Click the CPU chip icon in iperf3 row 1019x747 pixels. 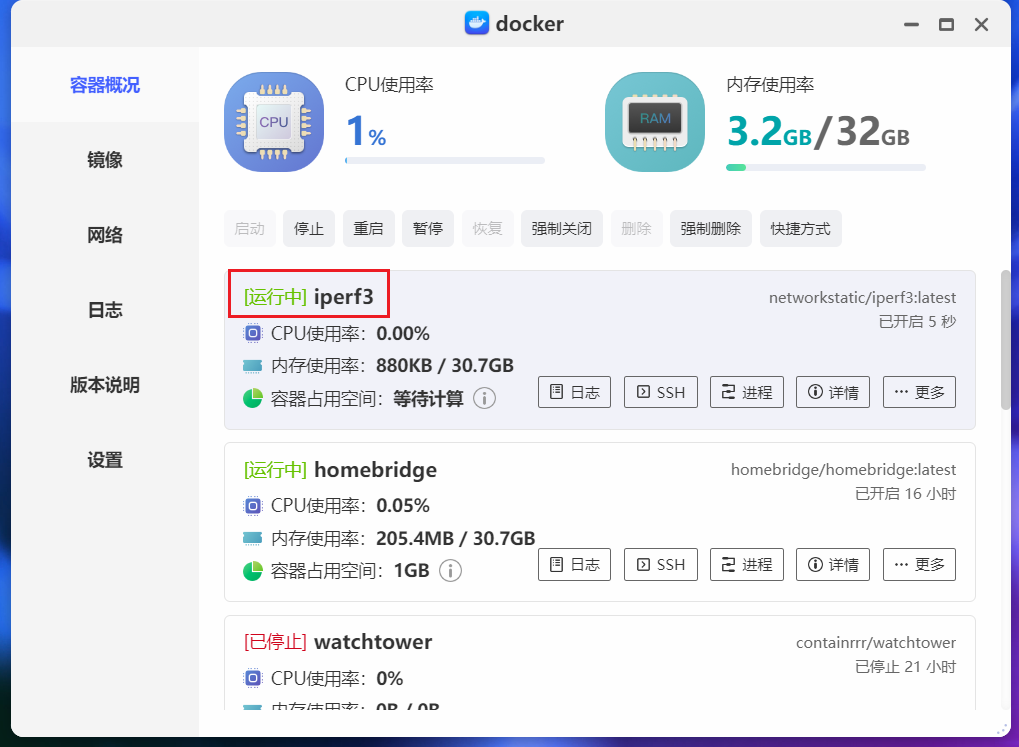point(253,334)
